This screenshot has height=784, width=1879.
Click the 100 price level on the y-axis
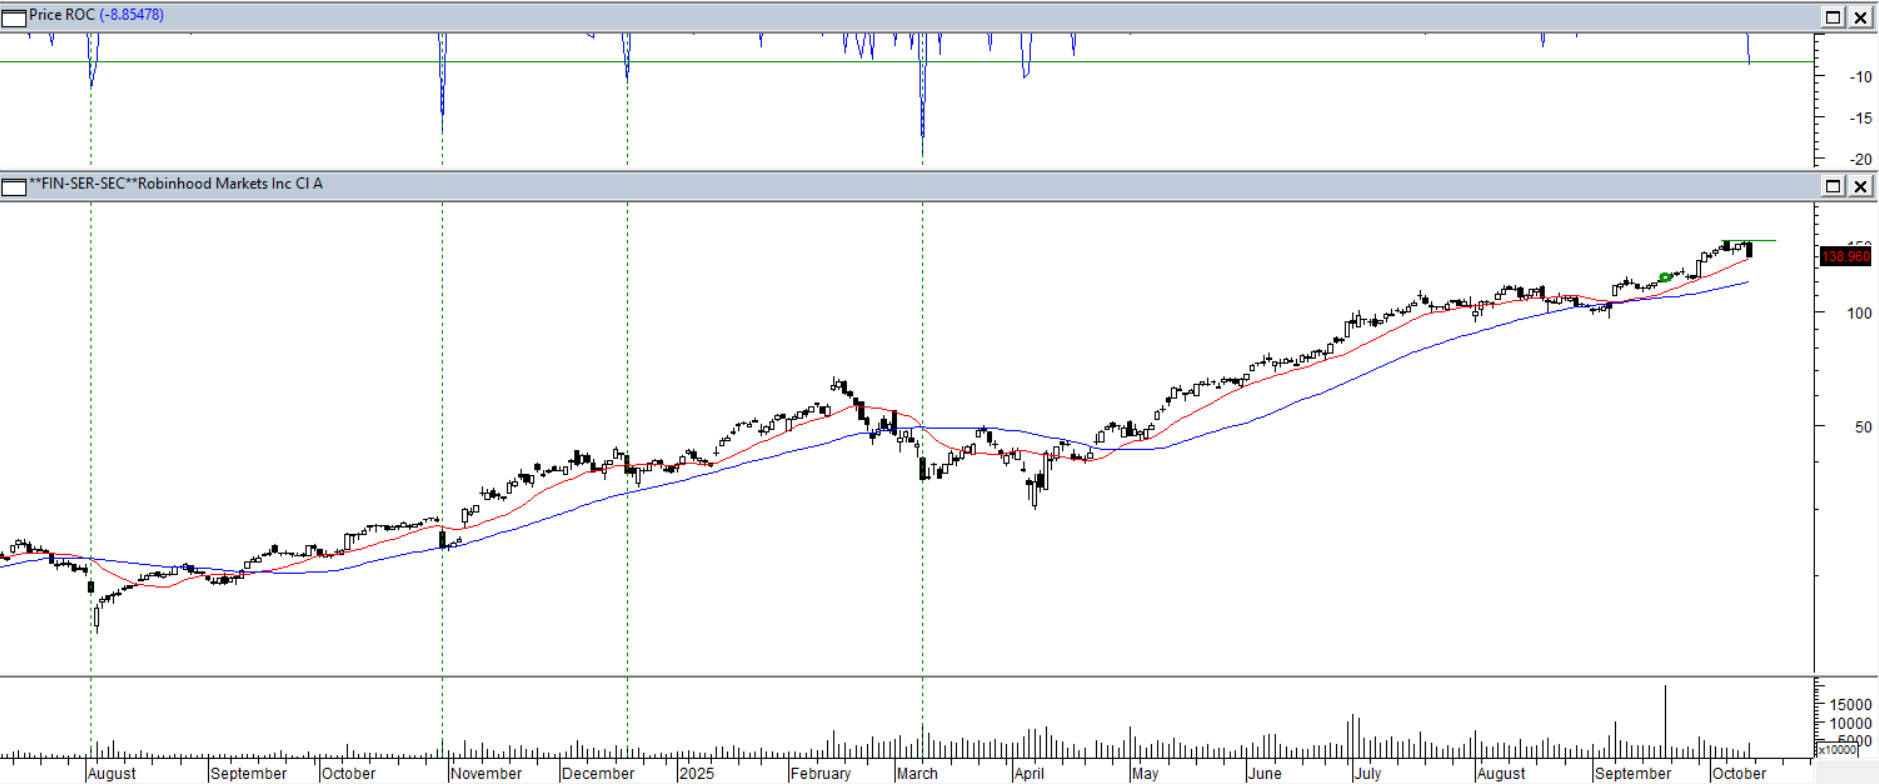(x=1858, y=313)
